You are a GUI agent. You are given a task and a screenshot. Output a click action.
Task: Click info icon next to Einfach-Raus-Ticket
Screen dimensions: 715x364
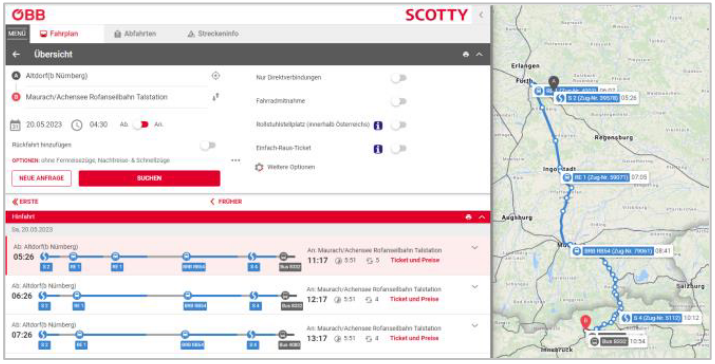378,149
